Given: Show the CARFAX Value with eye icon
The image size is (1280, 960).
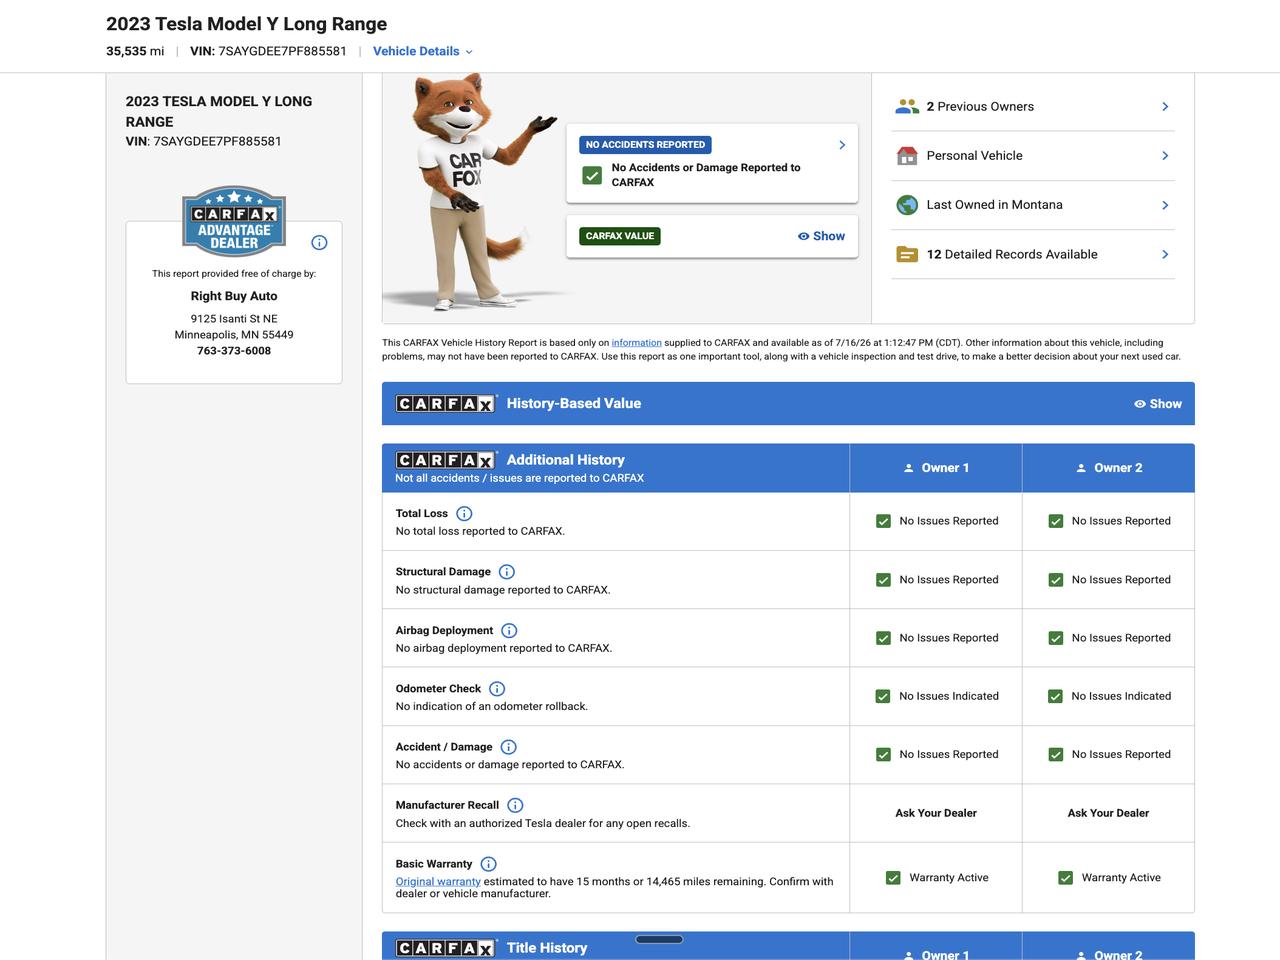Looking at the screenshot, I should (821, 236).
